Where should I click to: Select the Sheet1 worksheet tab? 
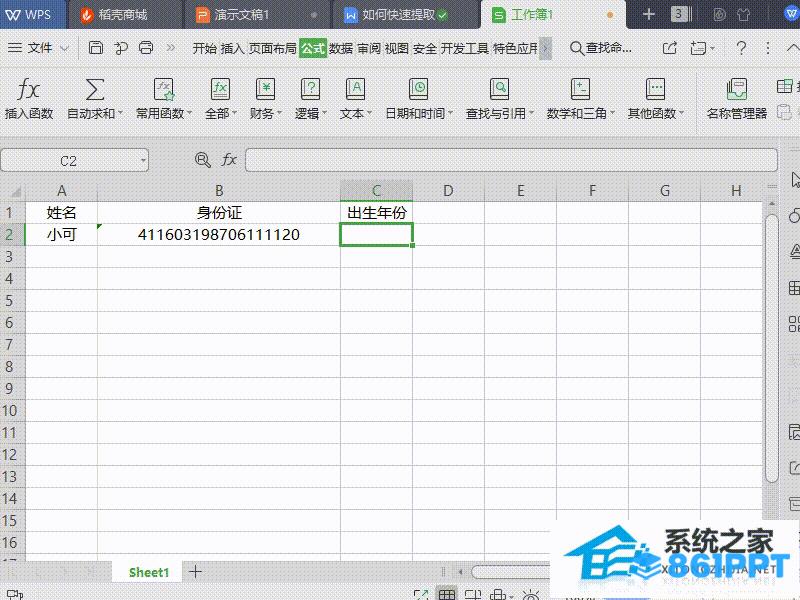point(148,572)
